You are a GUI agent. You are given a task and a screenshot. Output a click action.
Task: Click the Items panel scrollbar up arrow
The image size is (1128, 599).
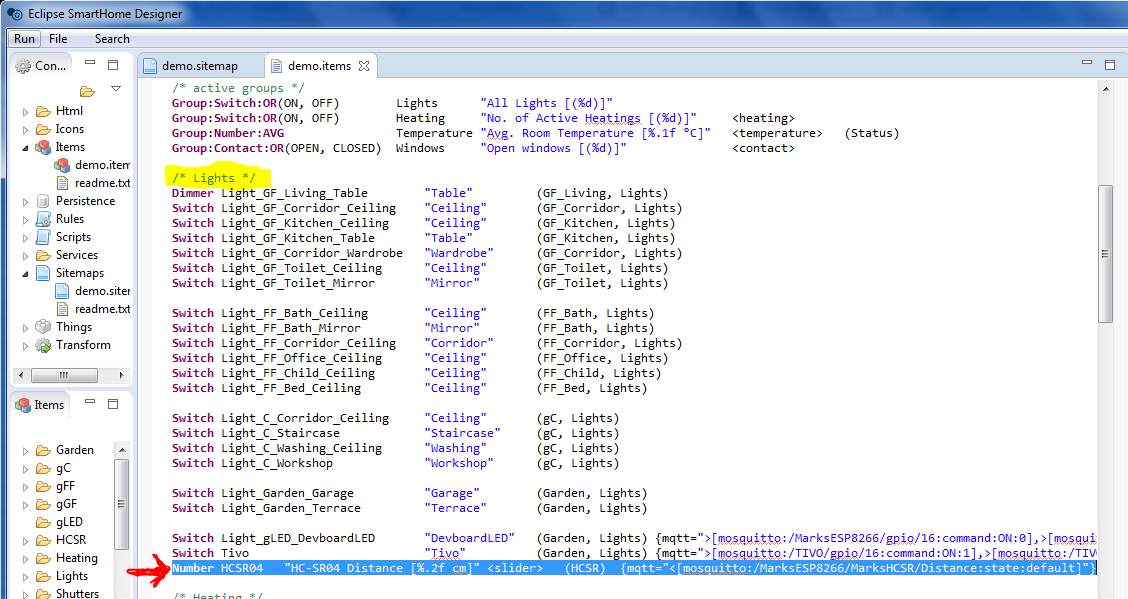pyautogui.click(x=121, y=450)
